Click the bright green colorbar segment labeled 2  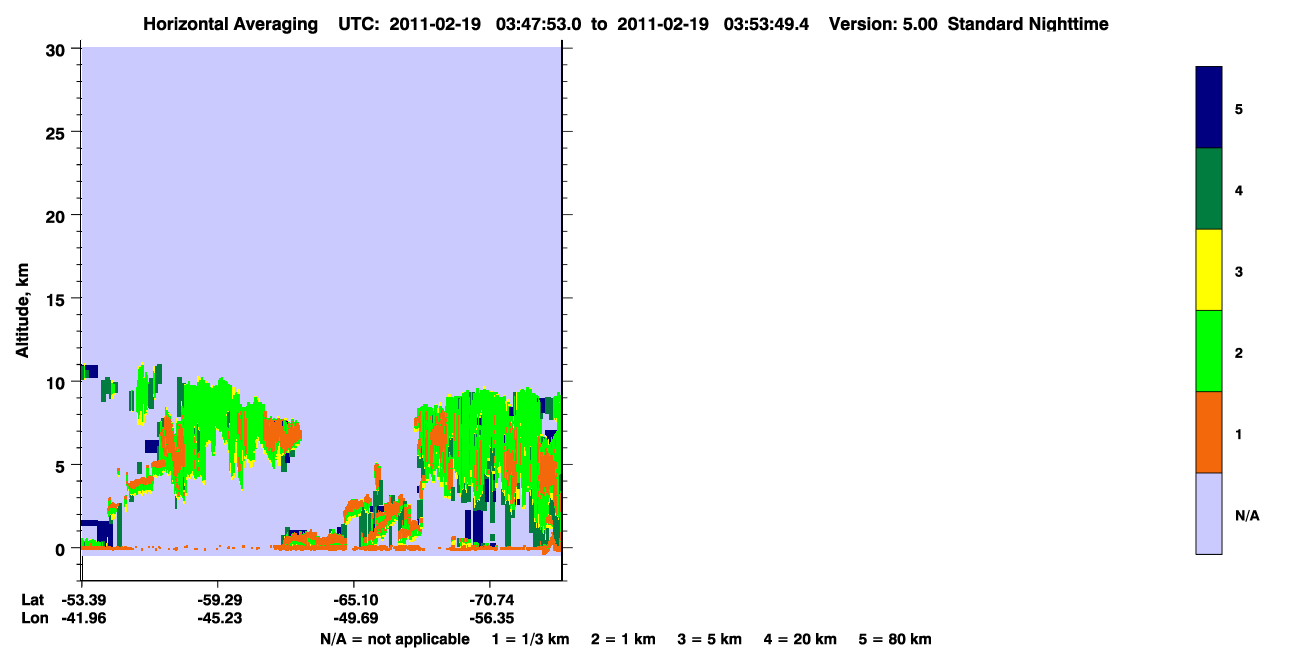tap(1209, 351)
